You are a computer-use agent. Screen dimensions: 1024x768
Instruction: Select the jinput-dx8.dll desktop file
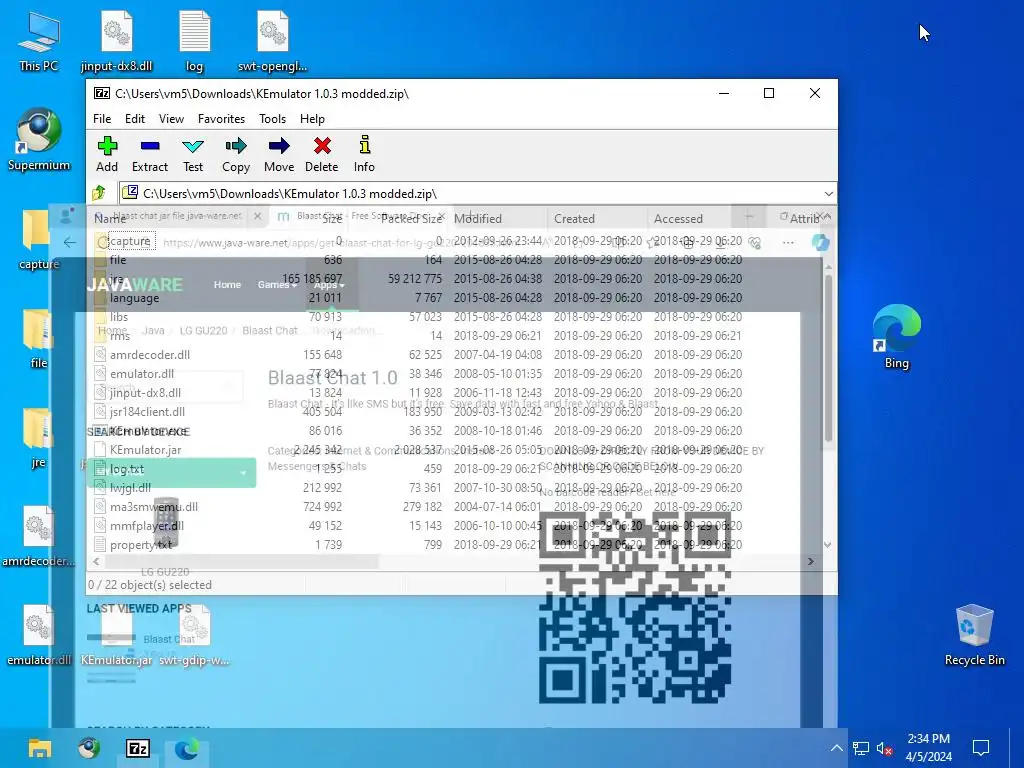pos(116,41)
